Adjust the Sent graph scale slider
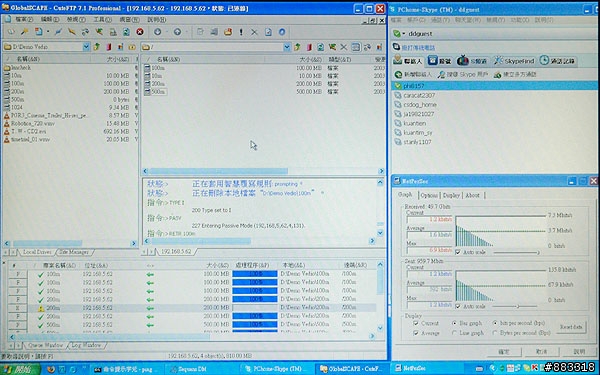This screenshot has width=600, height=375. (x=515, y=306)
